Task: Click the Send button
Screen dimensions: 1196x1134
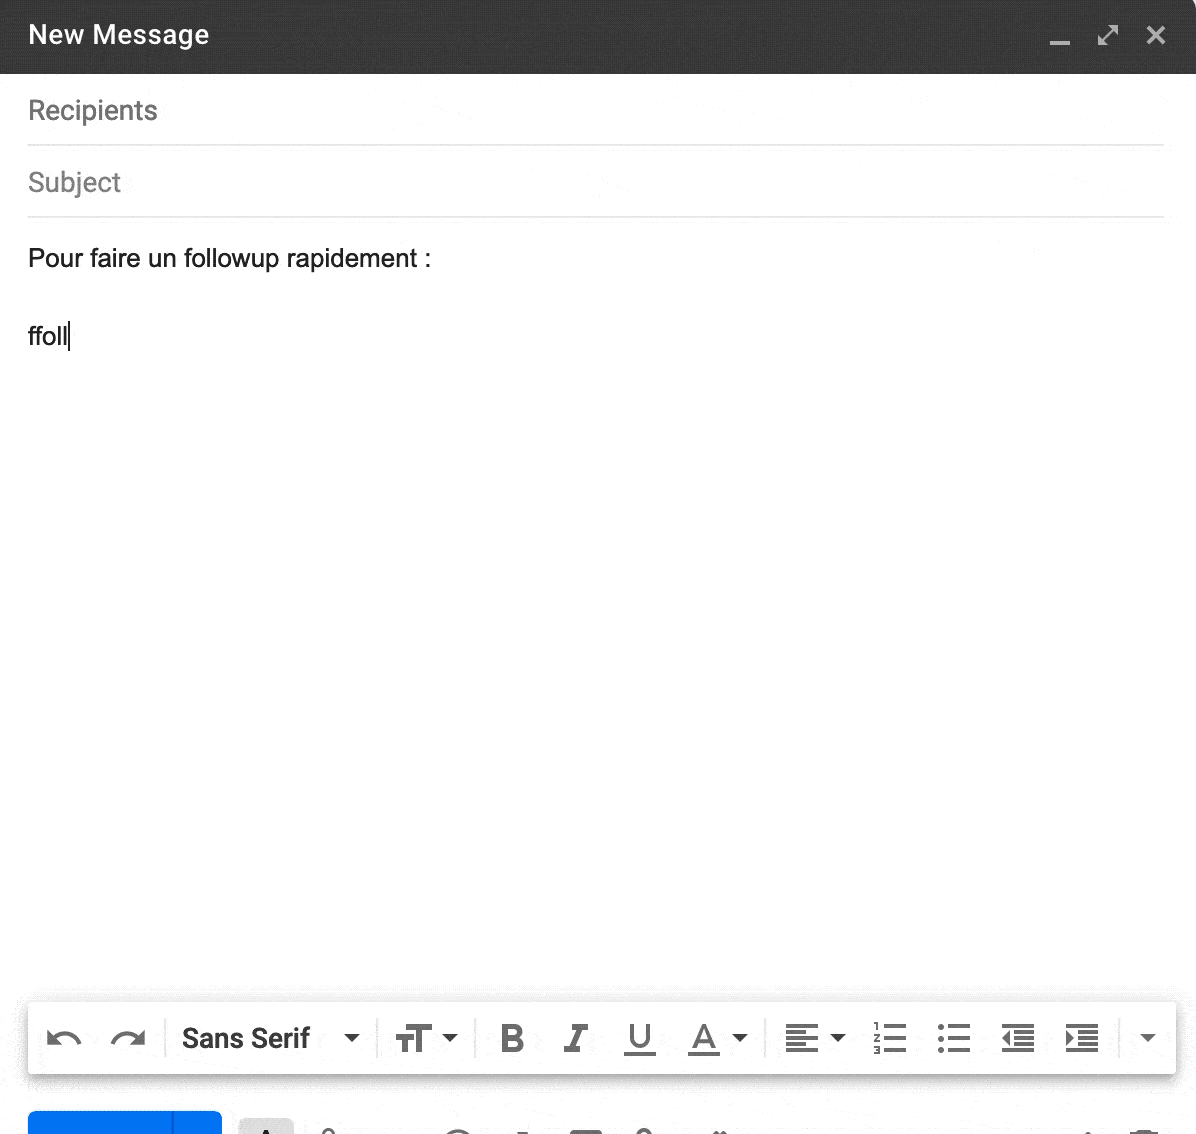Action: tap(100, 1125)
